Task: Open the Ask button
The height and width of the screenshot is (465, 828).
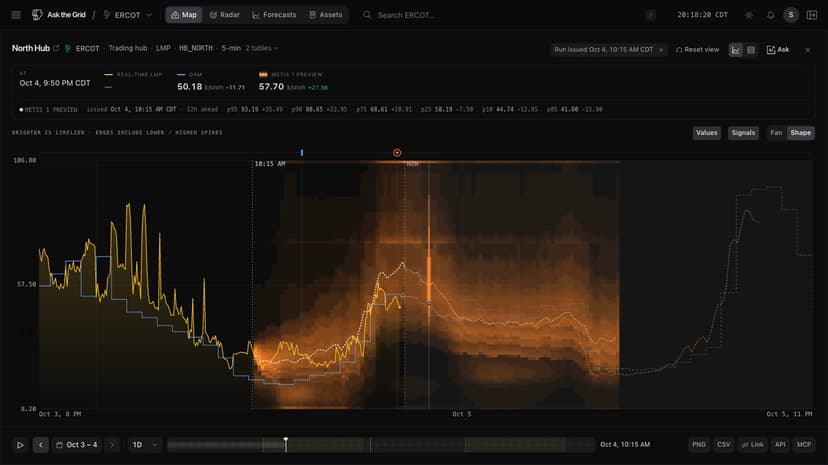Action: (x=778, y=50)
